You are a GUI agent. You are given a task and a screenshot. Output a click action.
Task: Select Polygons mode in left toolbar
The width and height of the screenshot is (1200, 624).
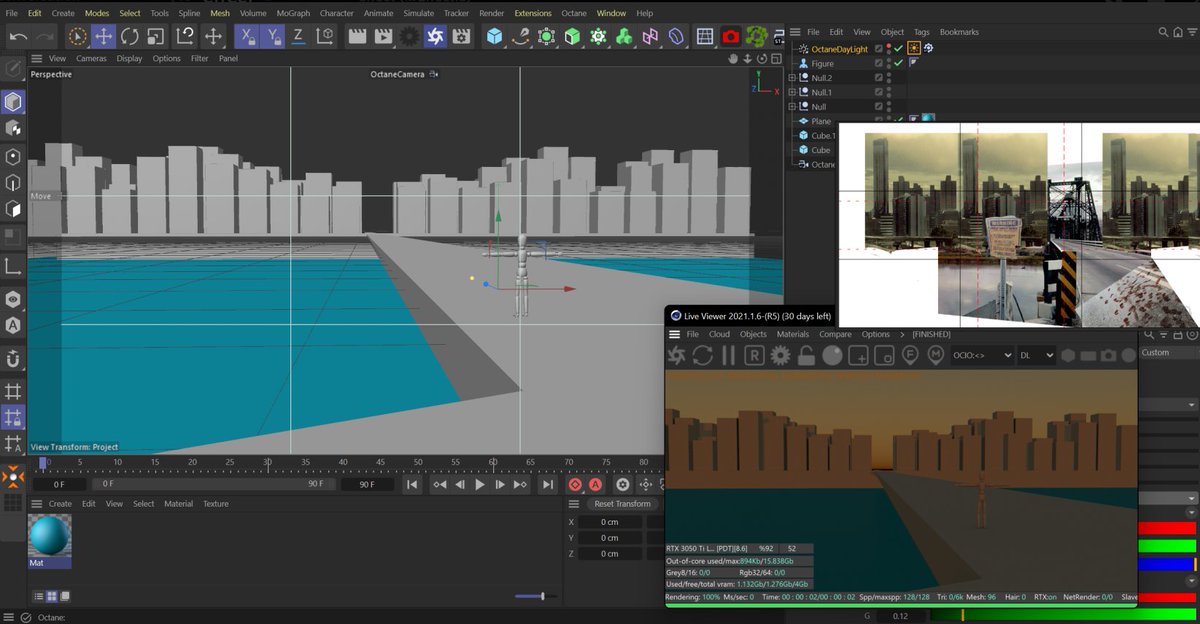click(x=13, y=209)
